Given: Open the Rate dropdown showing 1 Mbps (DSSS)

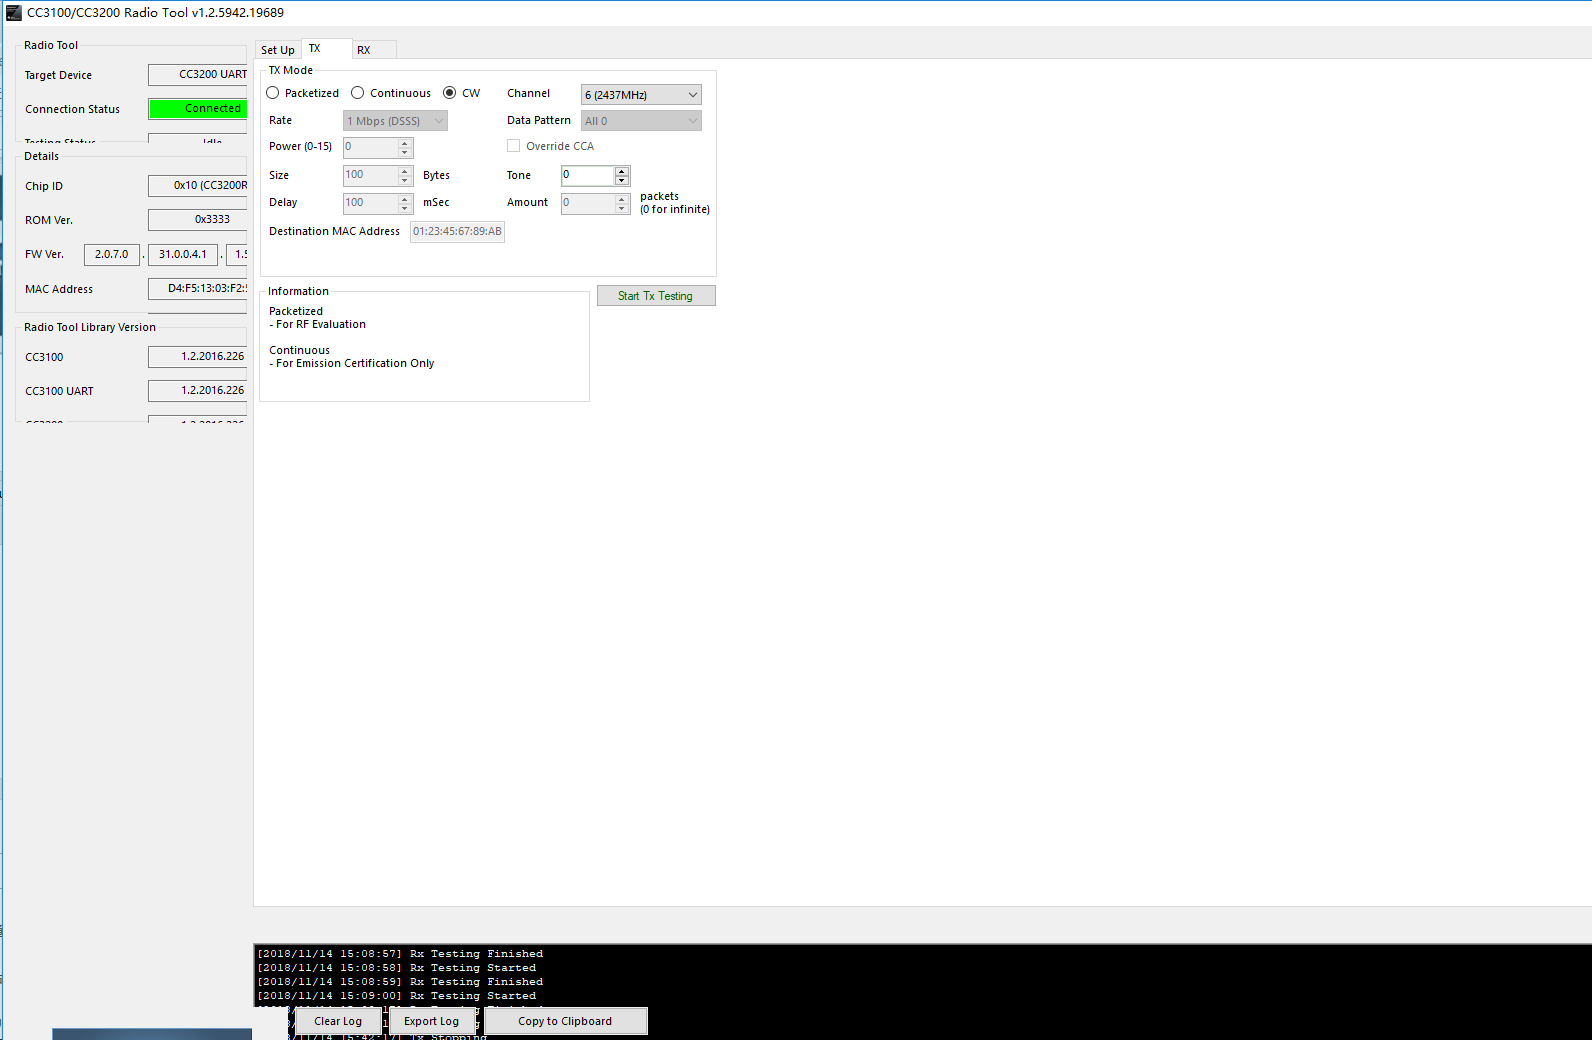Looking at the screenshot, I should click(x=395, y=121).
